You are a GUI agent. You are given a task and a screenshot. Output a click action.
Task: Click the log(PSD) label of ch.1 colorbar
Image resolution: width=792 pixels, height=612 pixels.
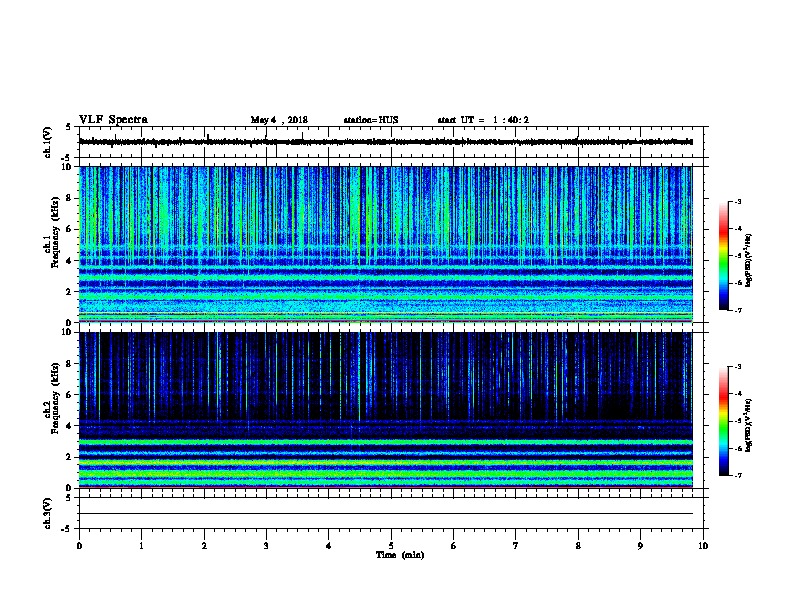748,261
